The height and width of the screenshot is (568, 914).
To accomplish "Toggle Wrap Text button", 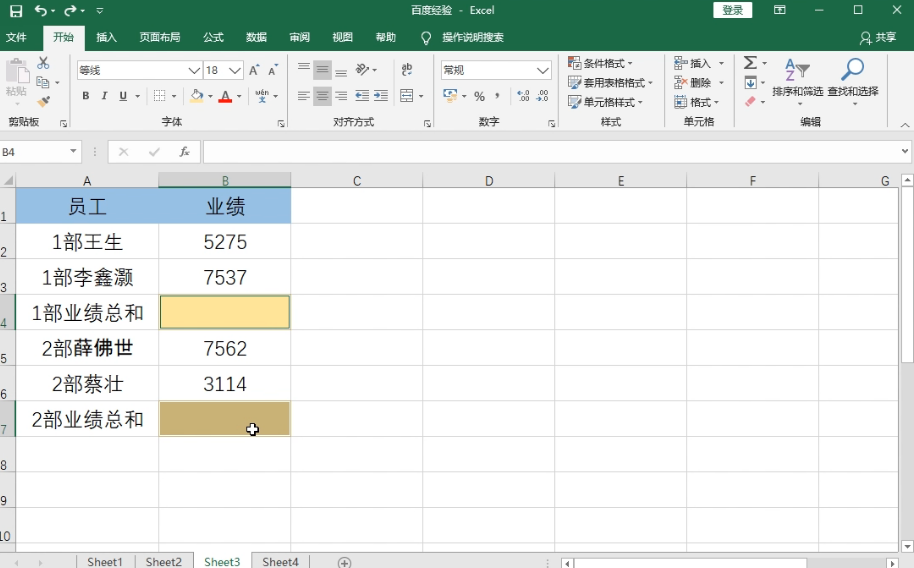I will [407, 69].
